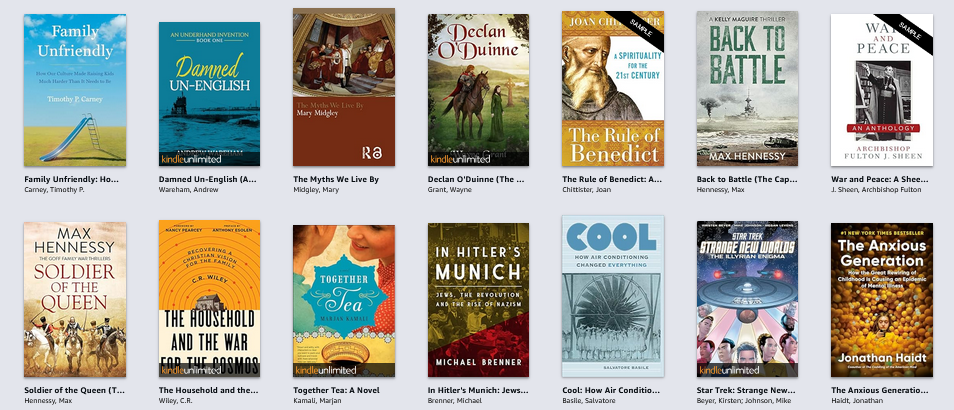The width and height of the screenshot is (954, 410).
Task: Open Cool air conditioning book cover
Action: [x=613, y=296]
